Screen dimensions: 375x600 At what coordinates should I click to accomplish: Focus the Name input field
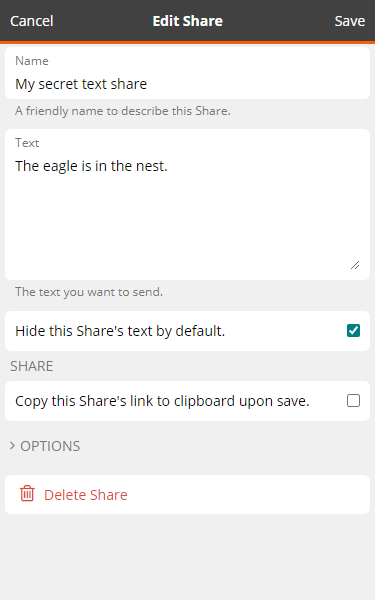coord(188,73)
